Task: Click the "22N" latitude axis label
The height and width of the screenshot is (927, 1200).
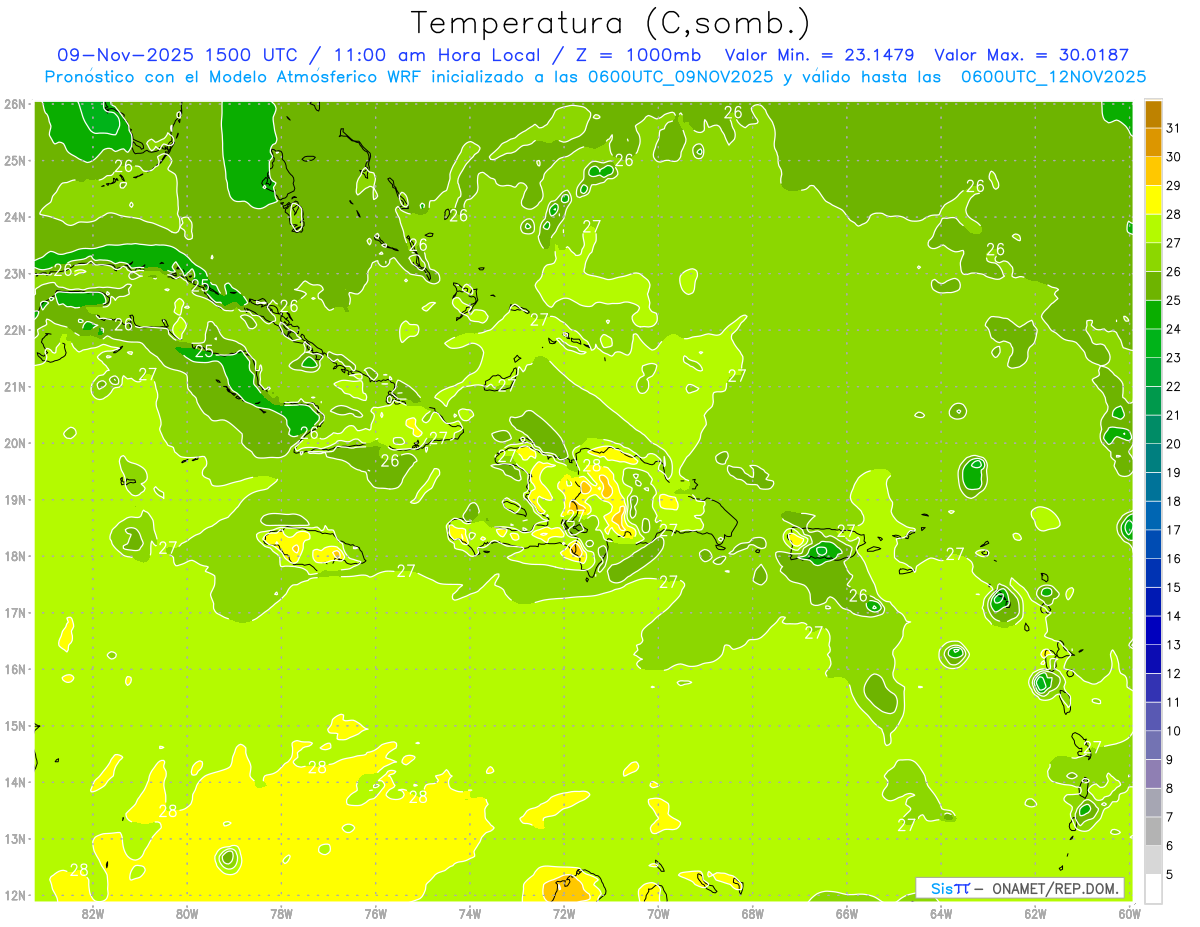Action: point(14,330)
